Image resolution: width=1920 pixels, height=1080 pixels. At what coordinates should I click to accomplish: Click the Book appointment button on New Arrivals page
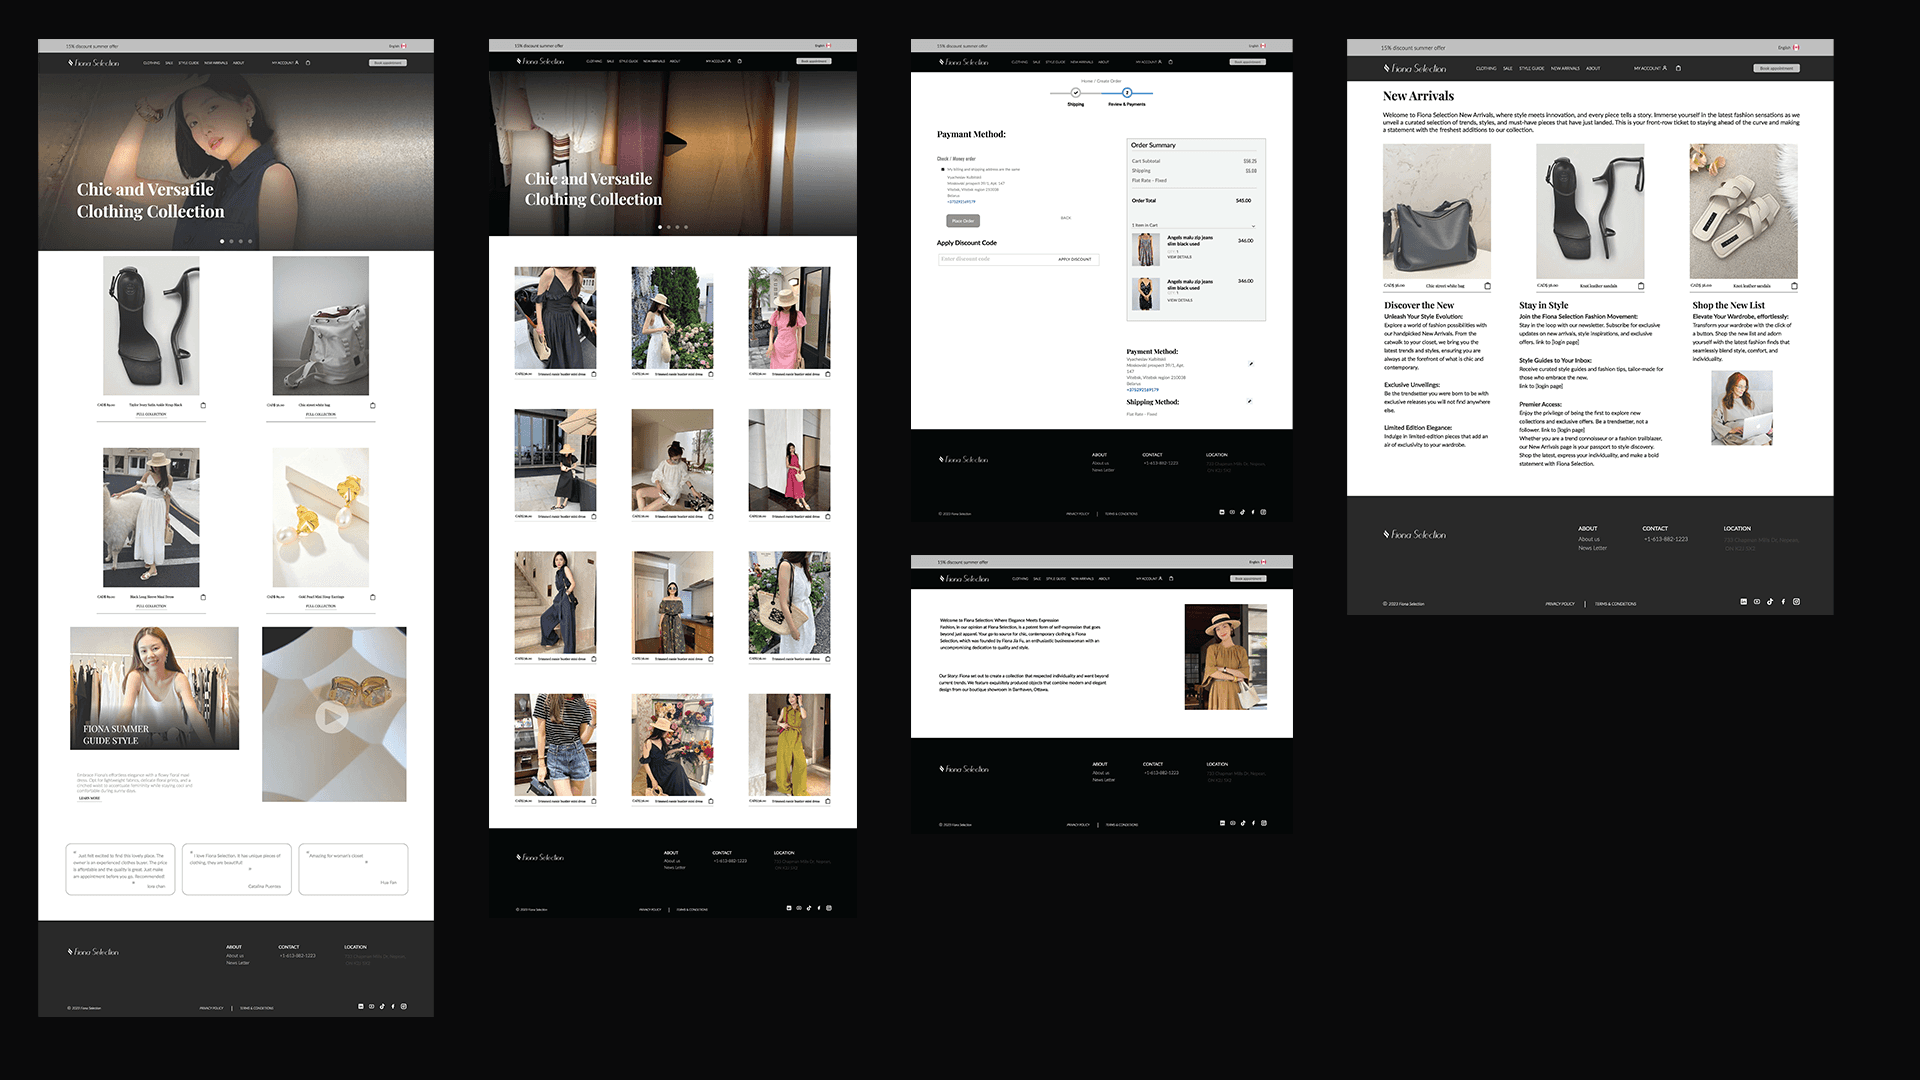click(1776, 68)
